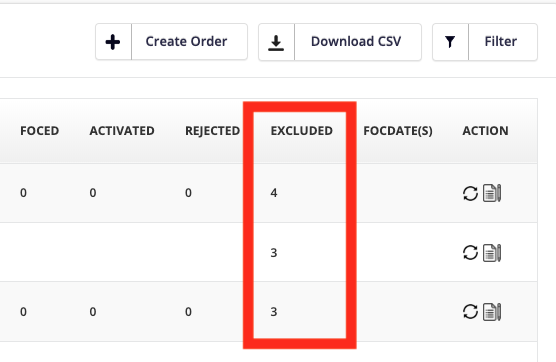Screen dimensions: 556x362
Task: Click the download arrow icon
Action: point(276,43)
